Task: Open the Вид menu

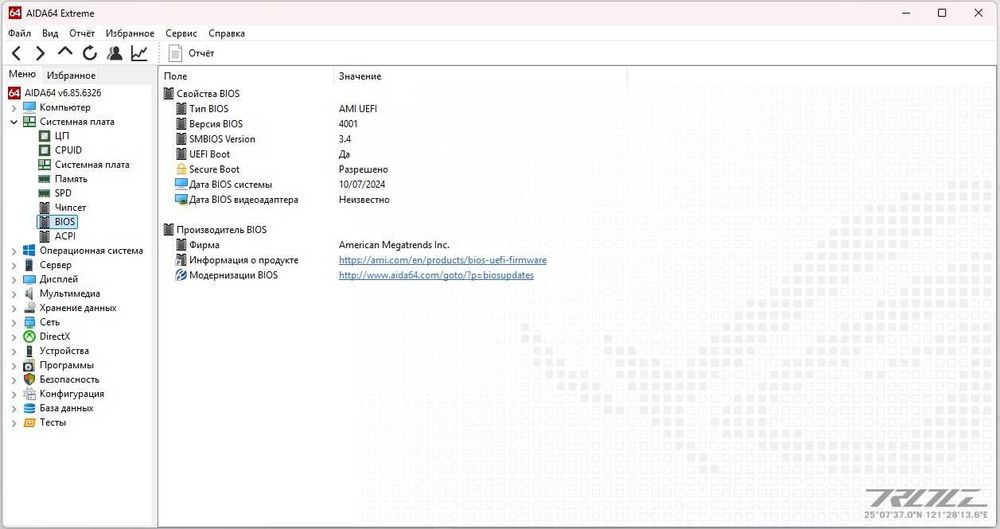Action: (x=50, y=33)
